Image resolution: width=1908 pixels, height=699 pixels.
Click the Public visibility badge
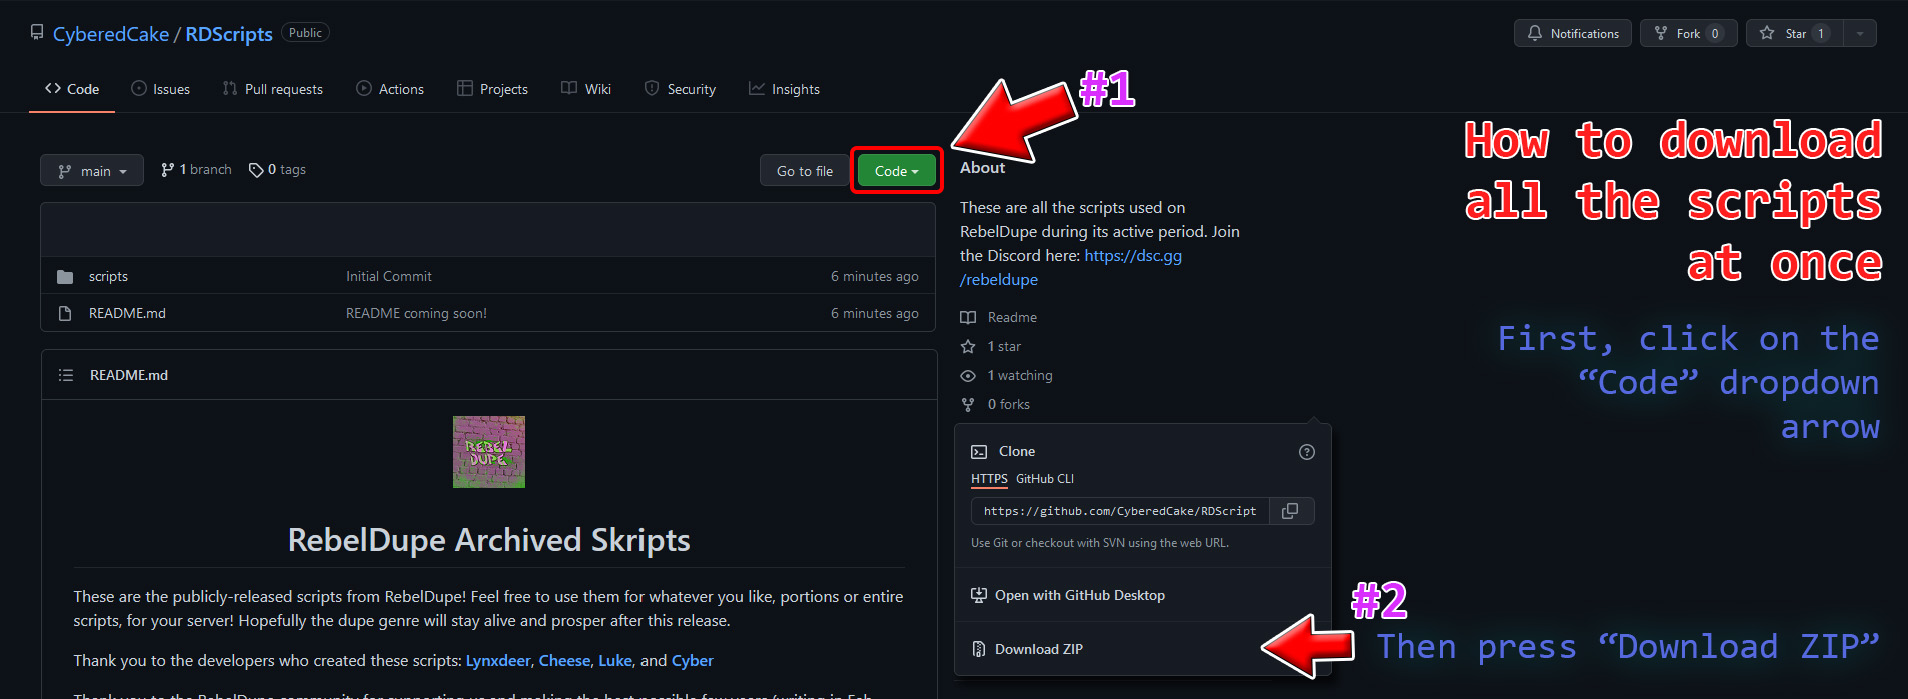pyautogui.click(x=305, y=33)
